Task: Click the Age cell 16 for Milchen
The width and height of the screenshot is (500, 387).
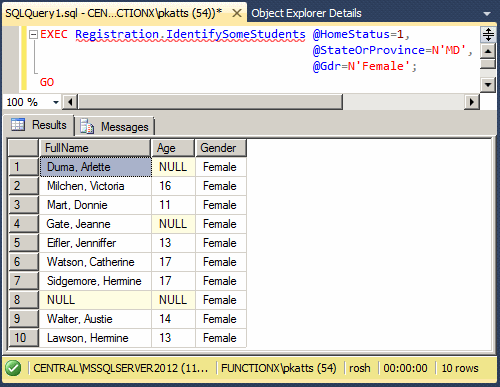Action: (173, 186)
